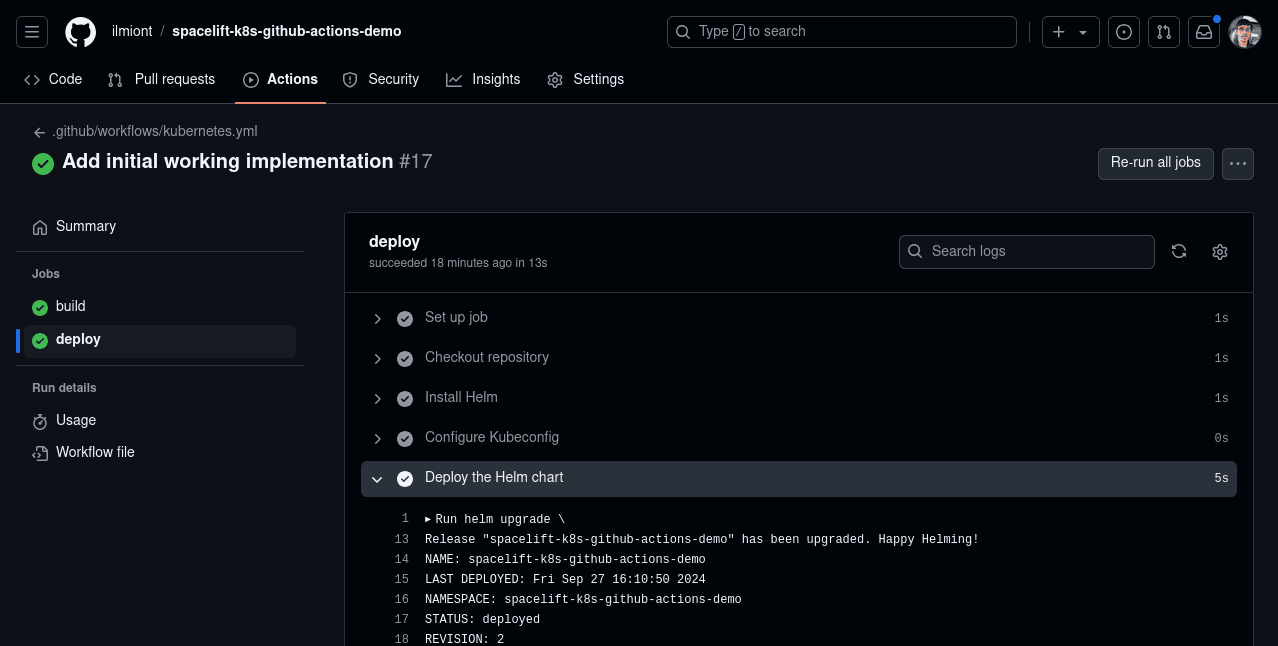The image size is (1278, 646).
Task: Expand the Set up job step
Action: [x=799, y=318]
